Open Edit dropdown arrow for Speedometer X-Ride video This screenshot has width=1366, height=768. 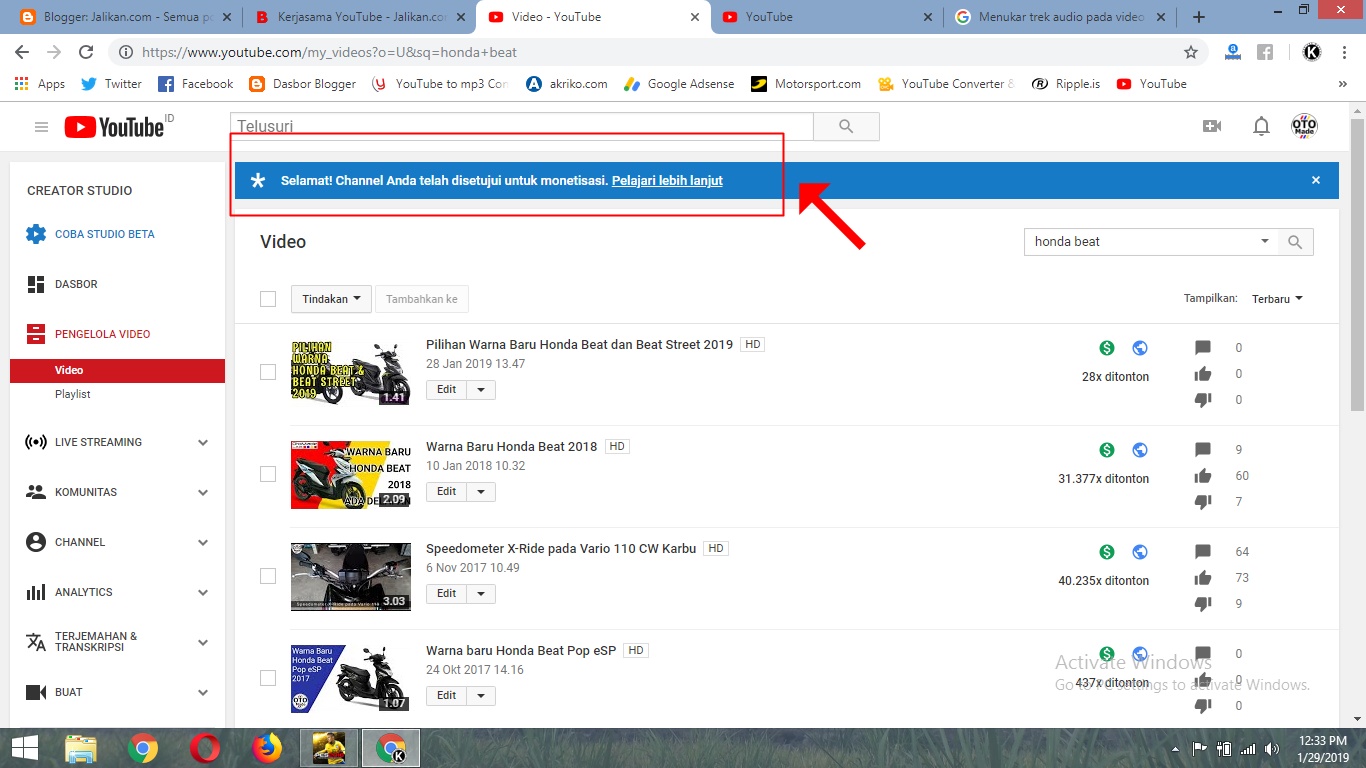(481, 594)
